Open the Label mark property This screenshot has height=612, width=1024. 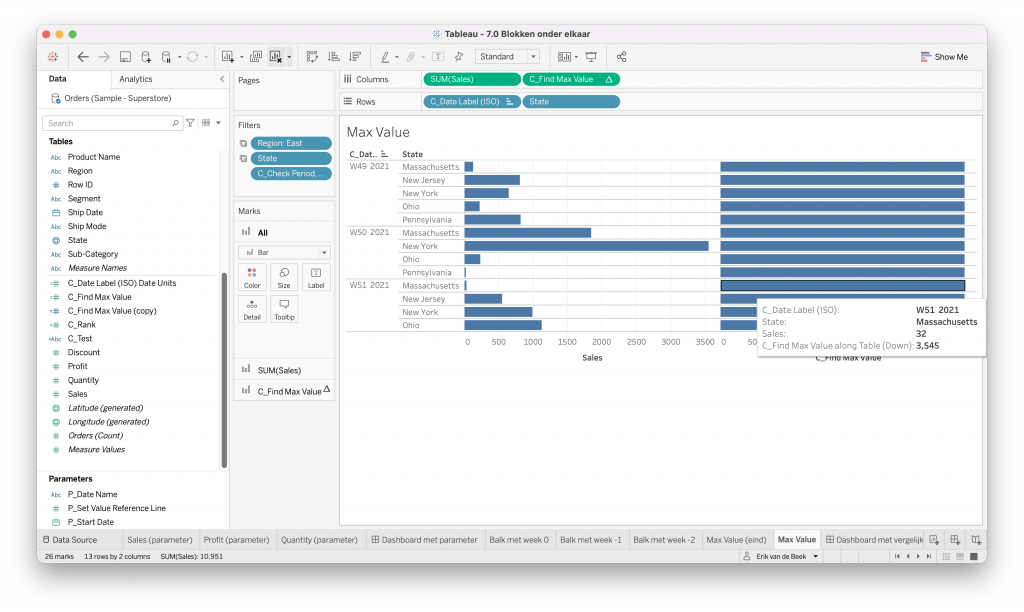(315, 277)
